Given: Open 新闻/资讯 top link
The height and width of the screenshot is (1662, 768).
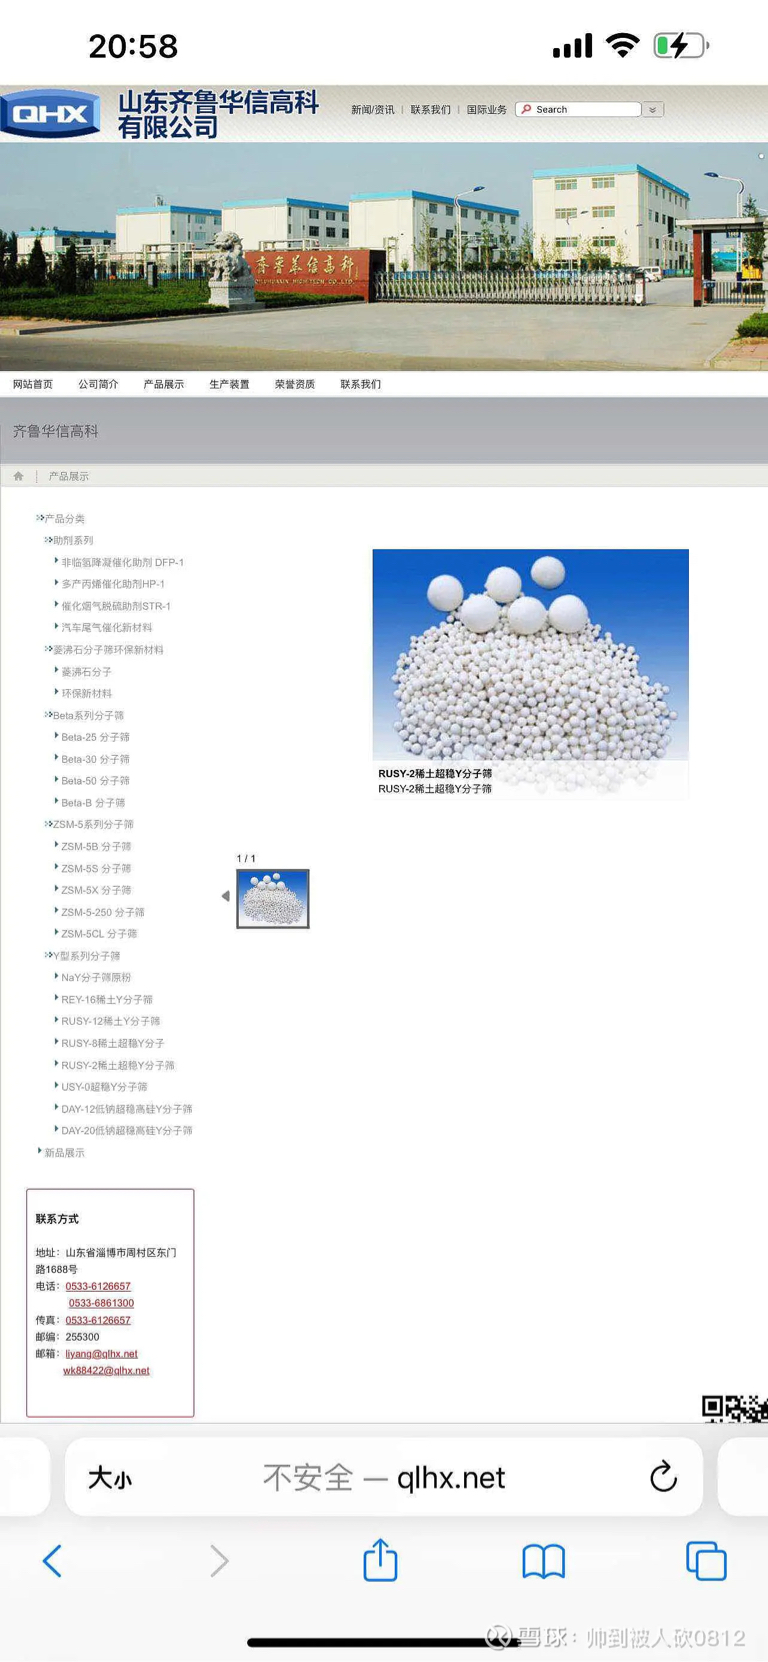Looking at the screenshot, I should point(372,109).
